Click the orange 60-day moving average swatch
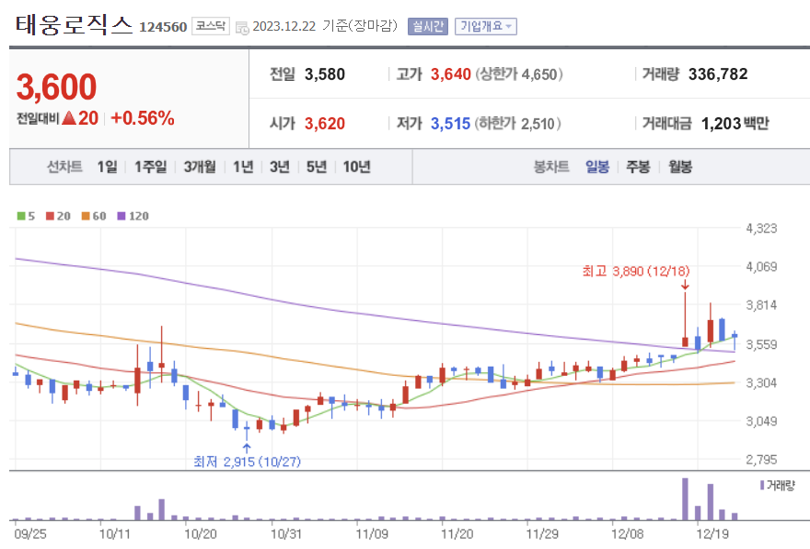The image size is (810, 549). pos(86,216)
